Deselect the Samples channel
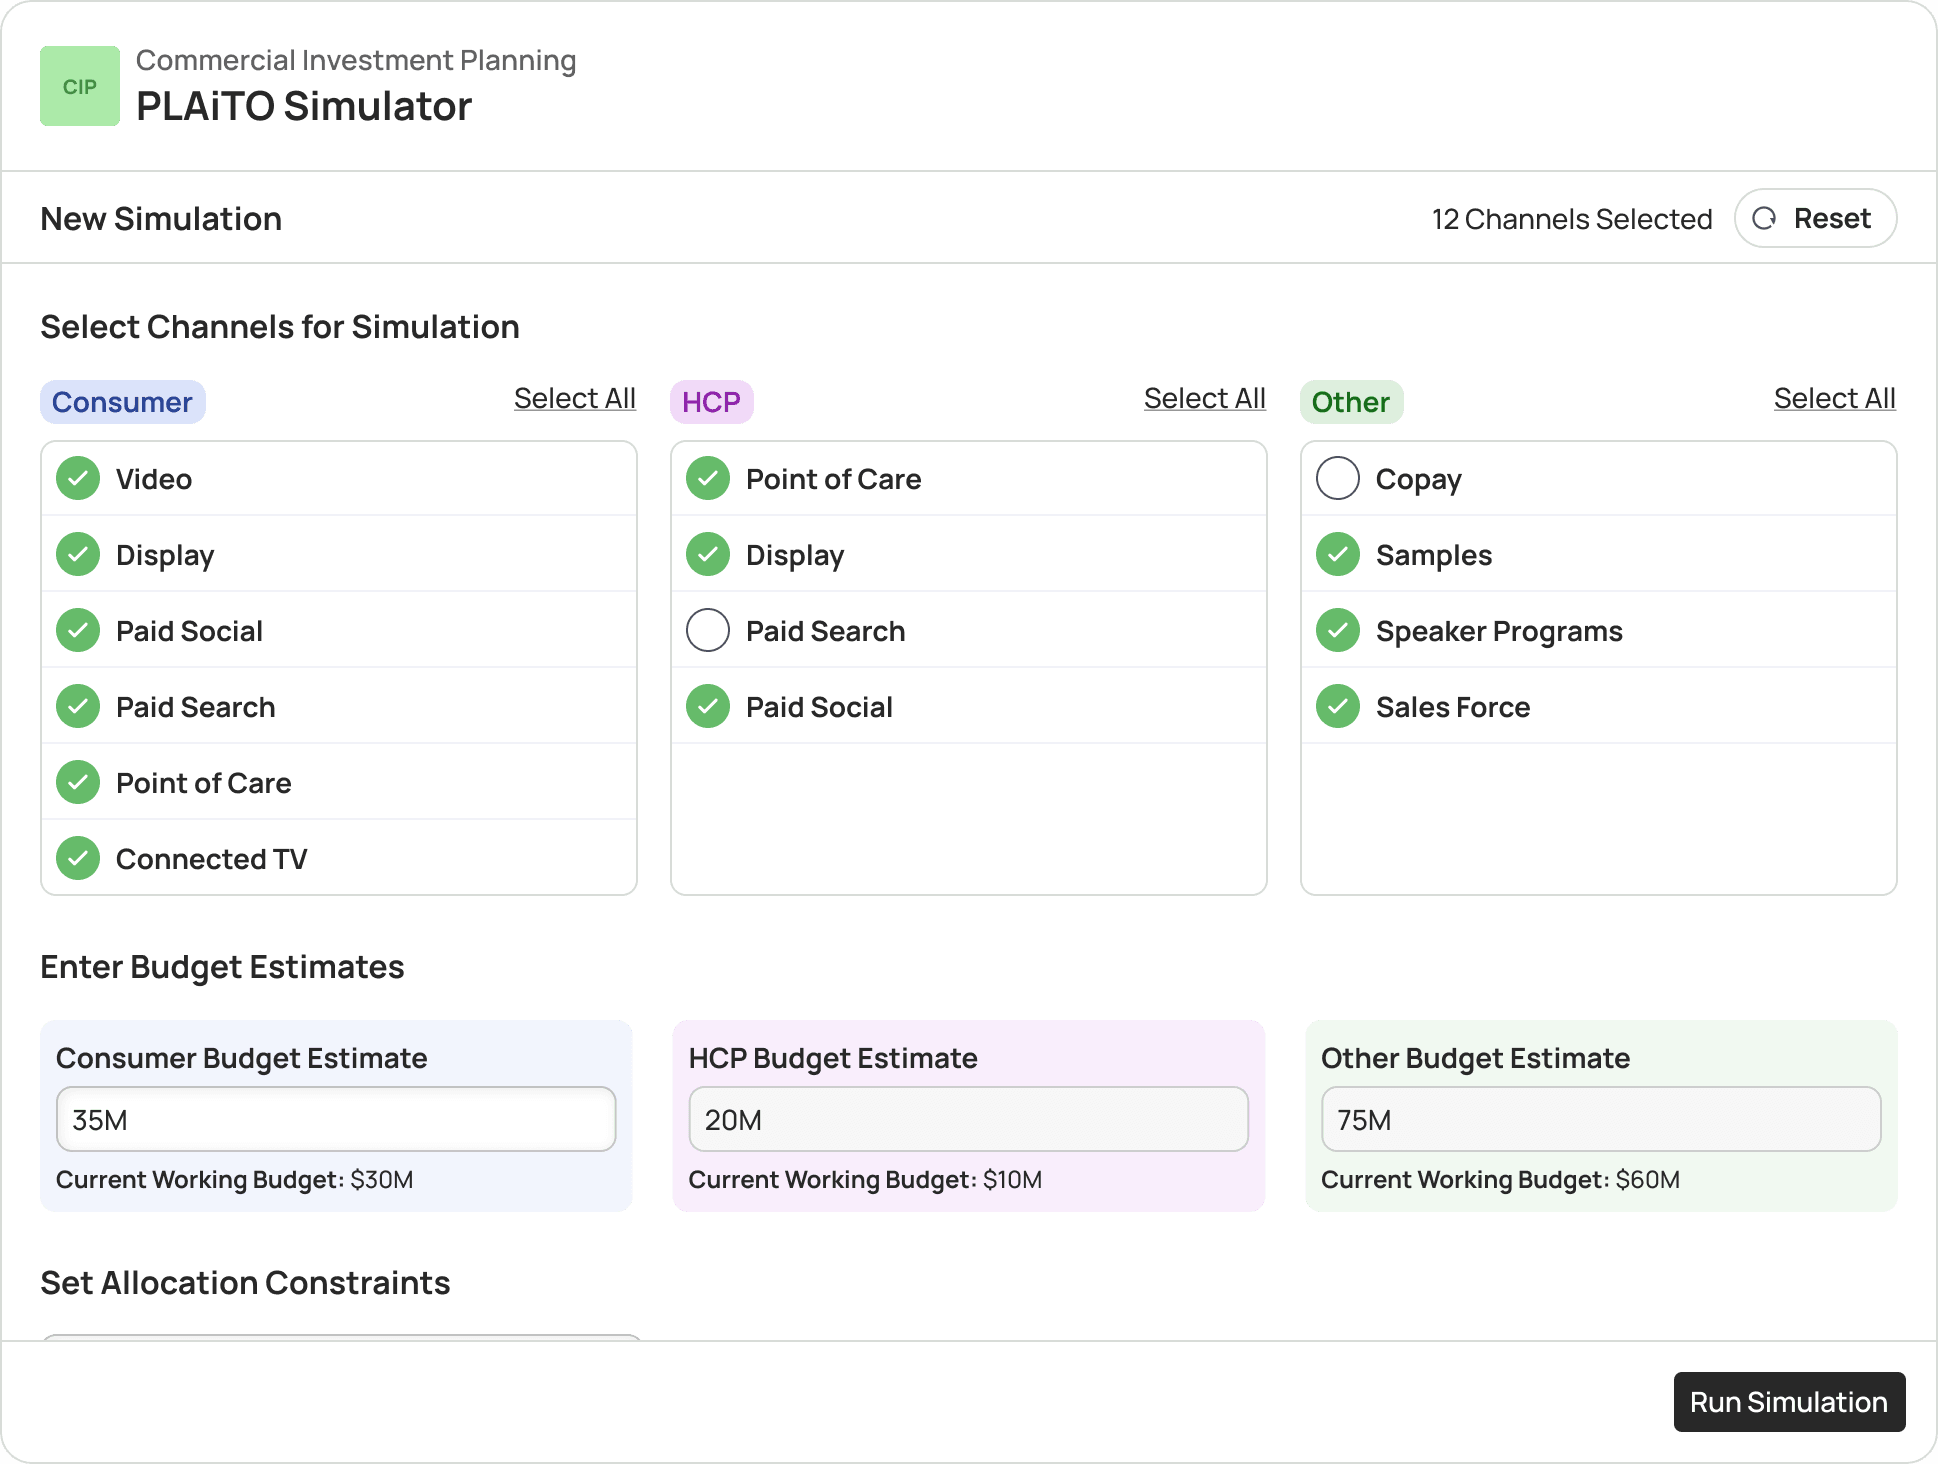Viewport: 1938px width, 1464px height. [1337, 554]
